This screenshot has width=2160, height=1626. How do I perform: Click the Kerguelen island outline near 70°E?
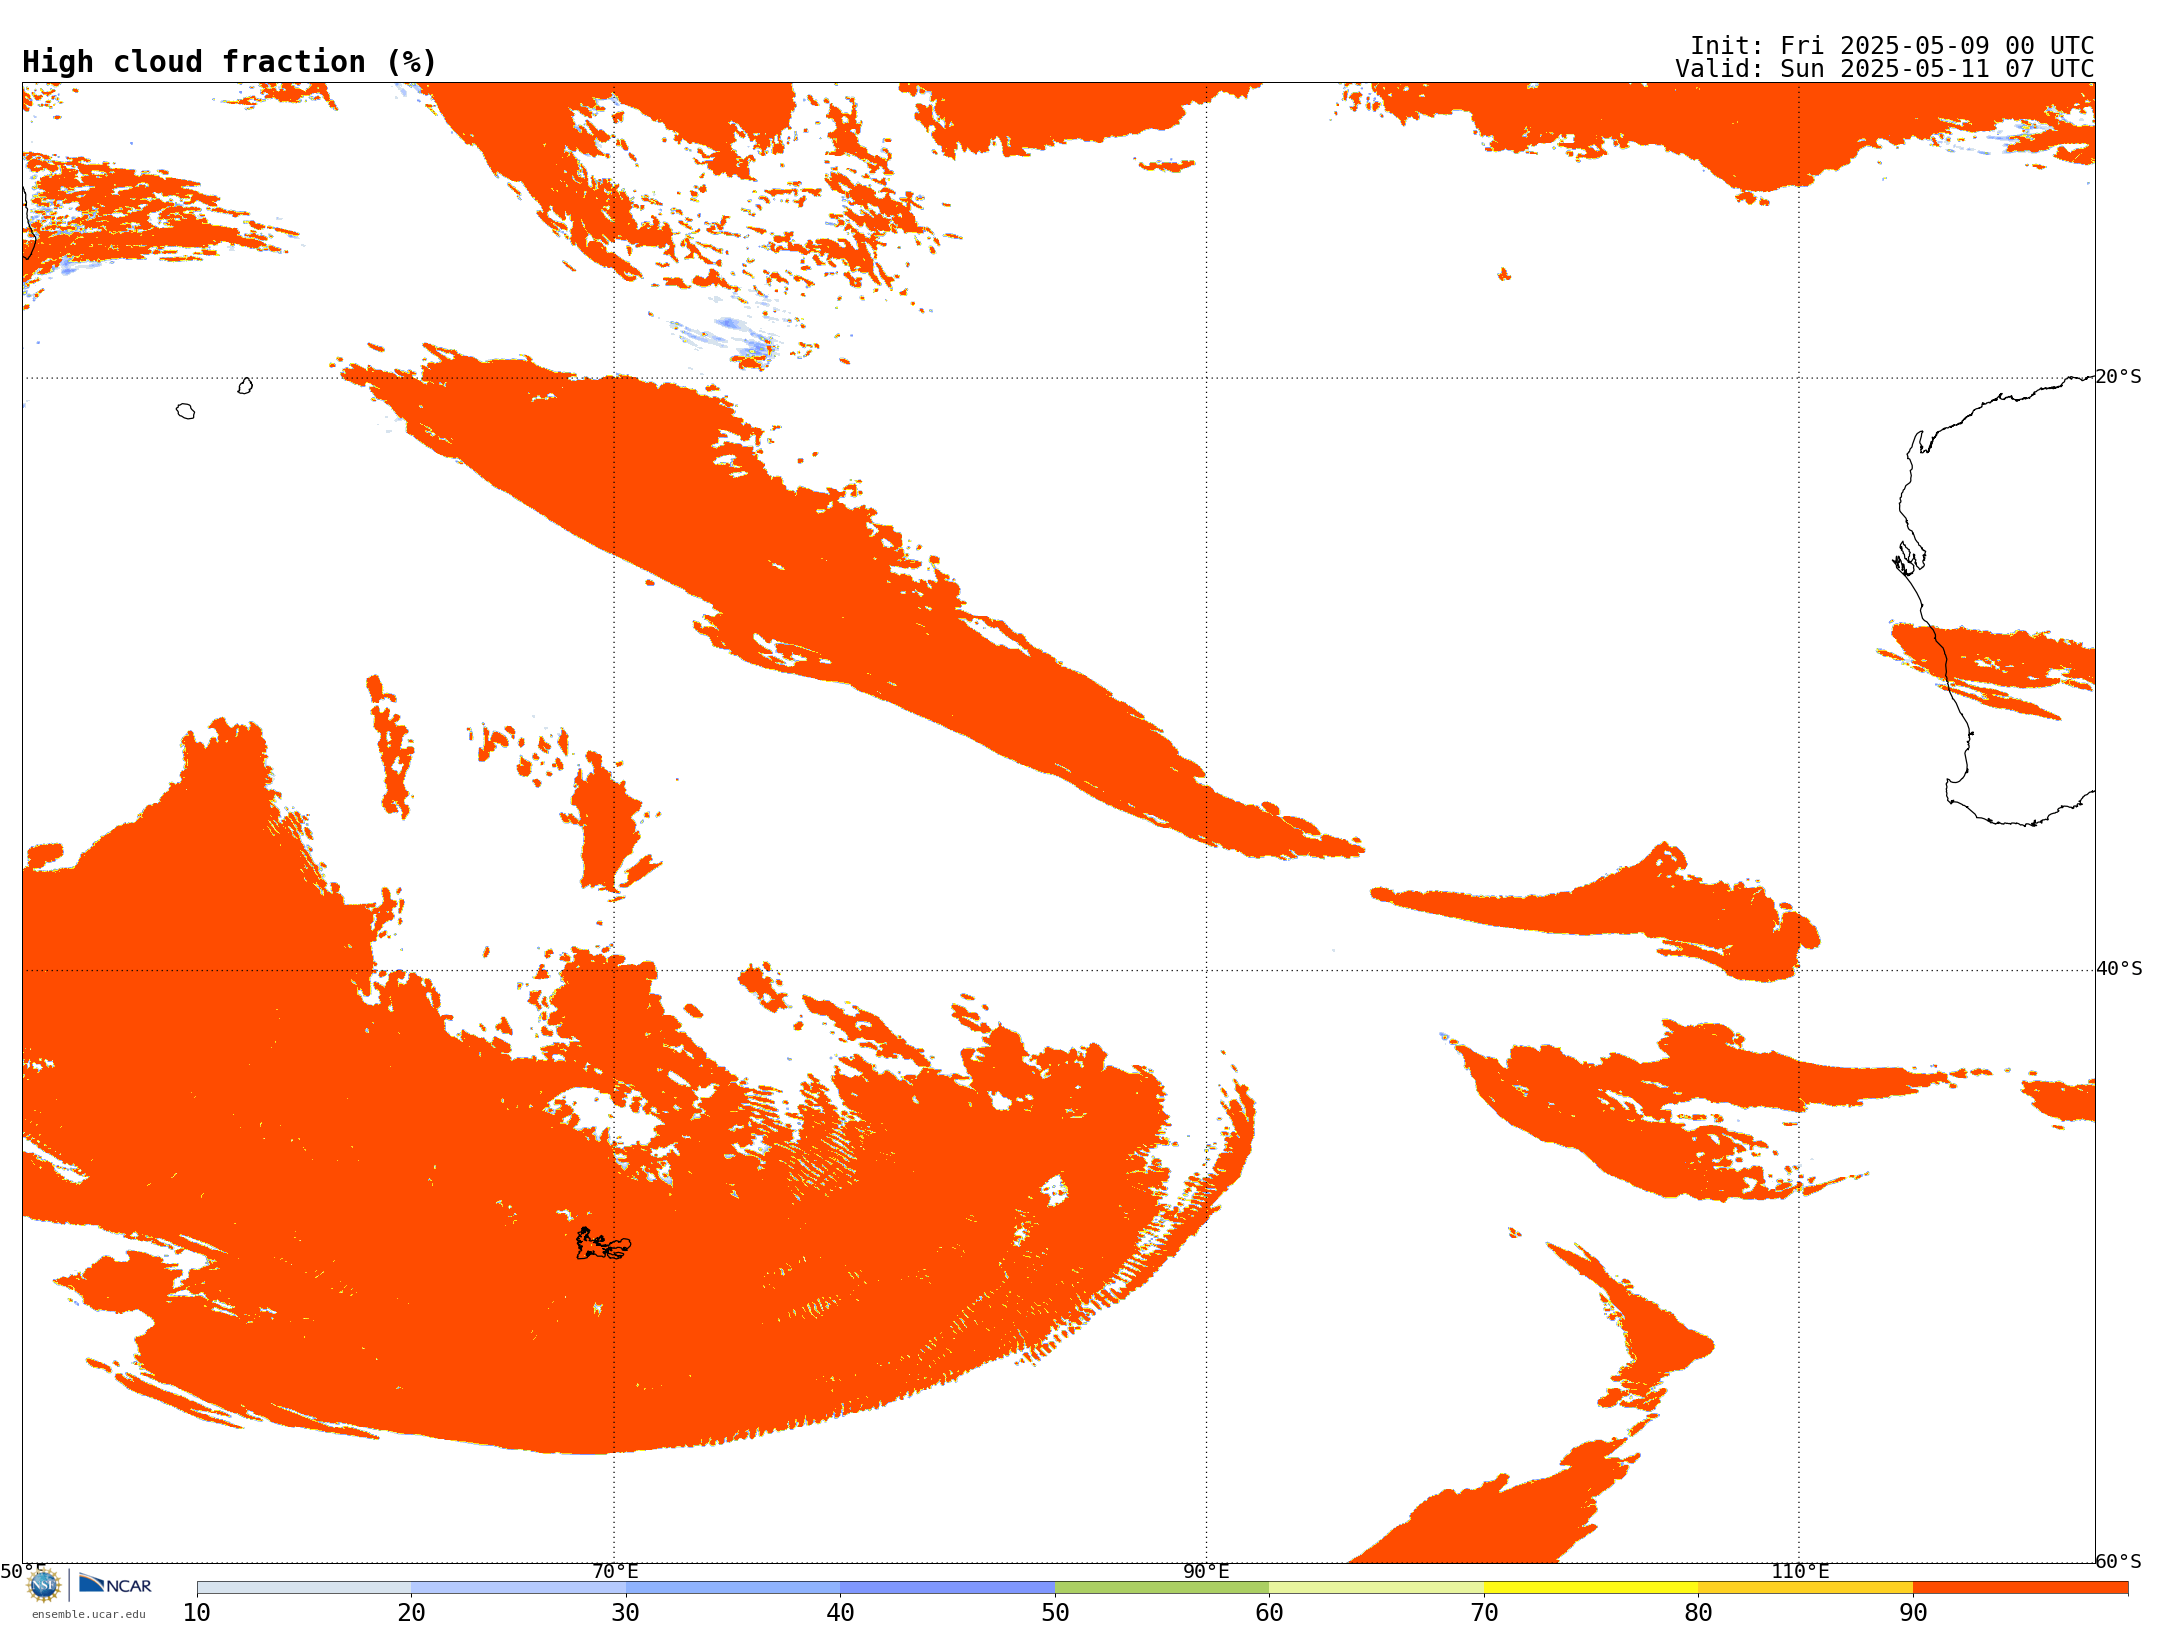[603, 1244]
